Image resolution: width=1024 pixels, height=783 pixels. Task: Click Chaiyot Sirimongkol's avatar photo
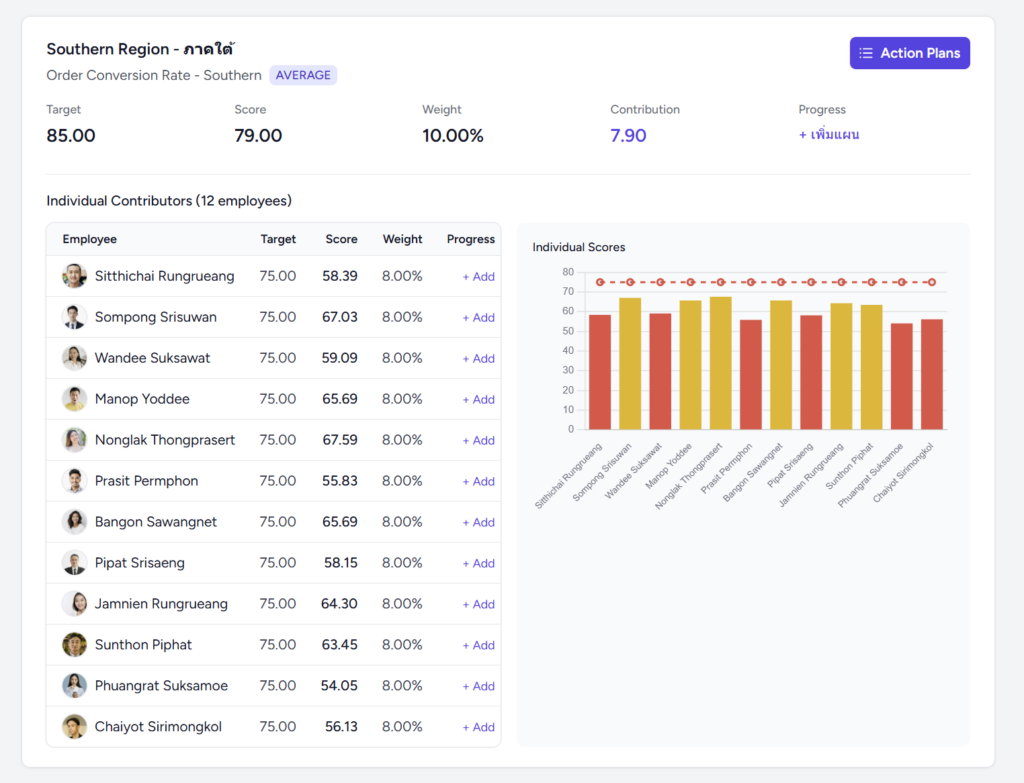click(x=74, y=727)
